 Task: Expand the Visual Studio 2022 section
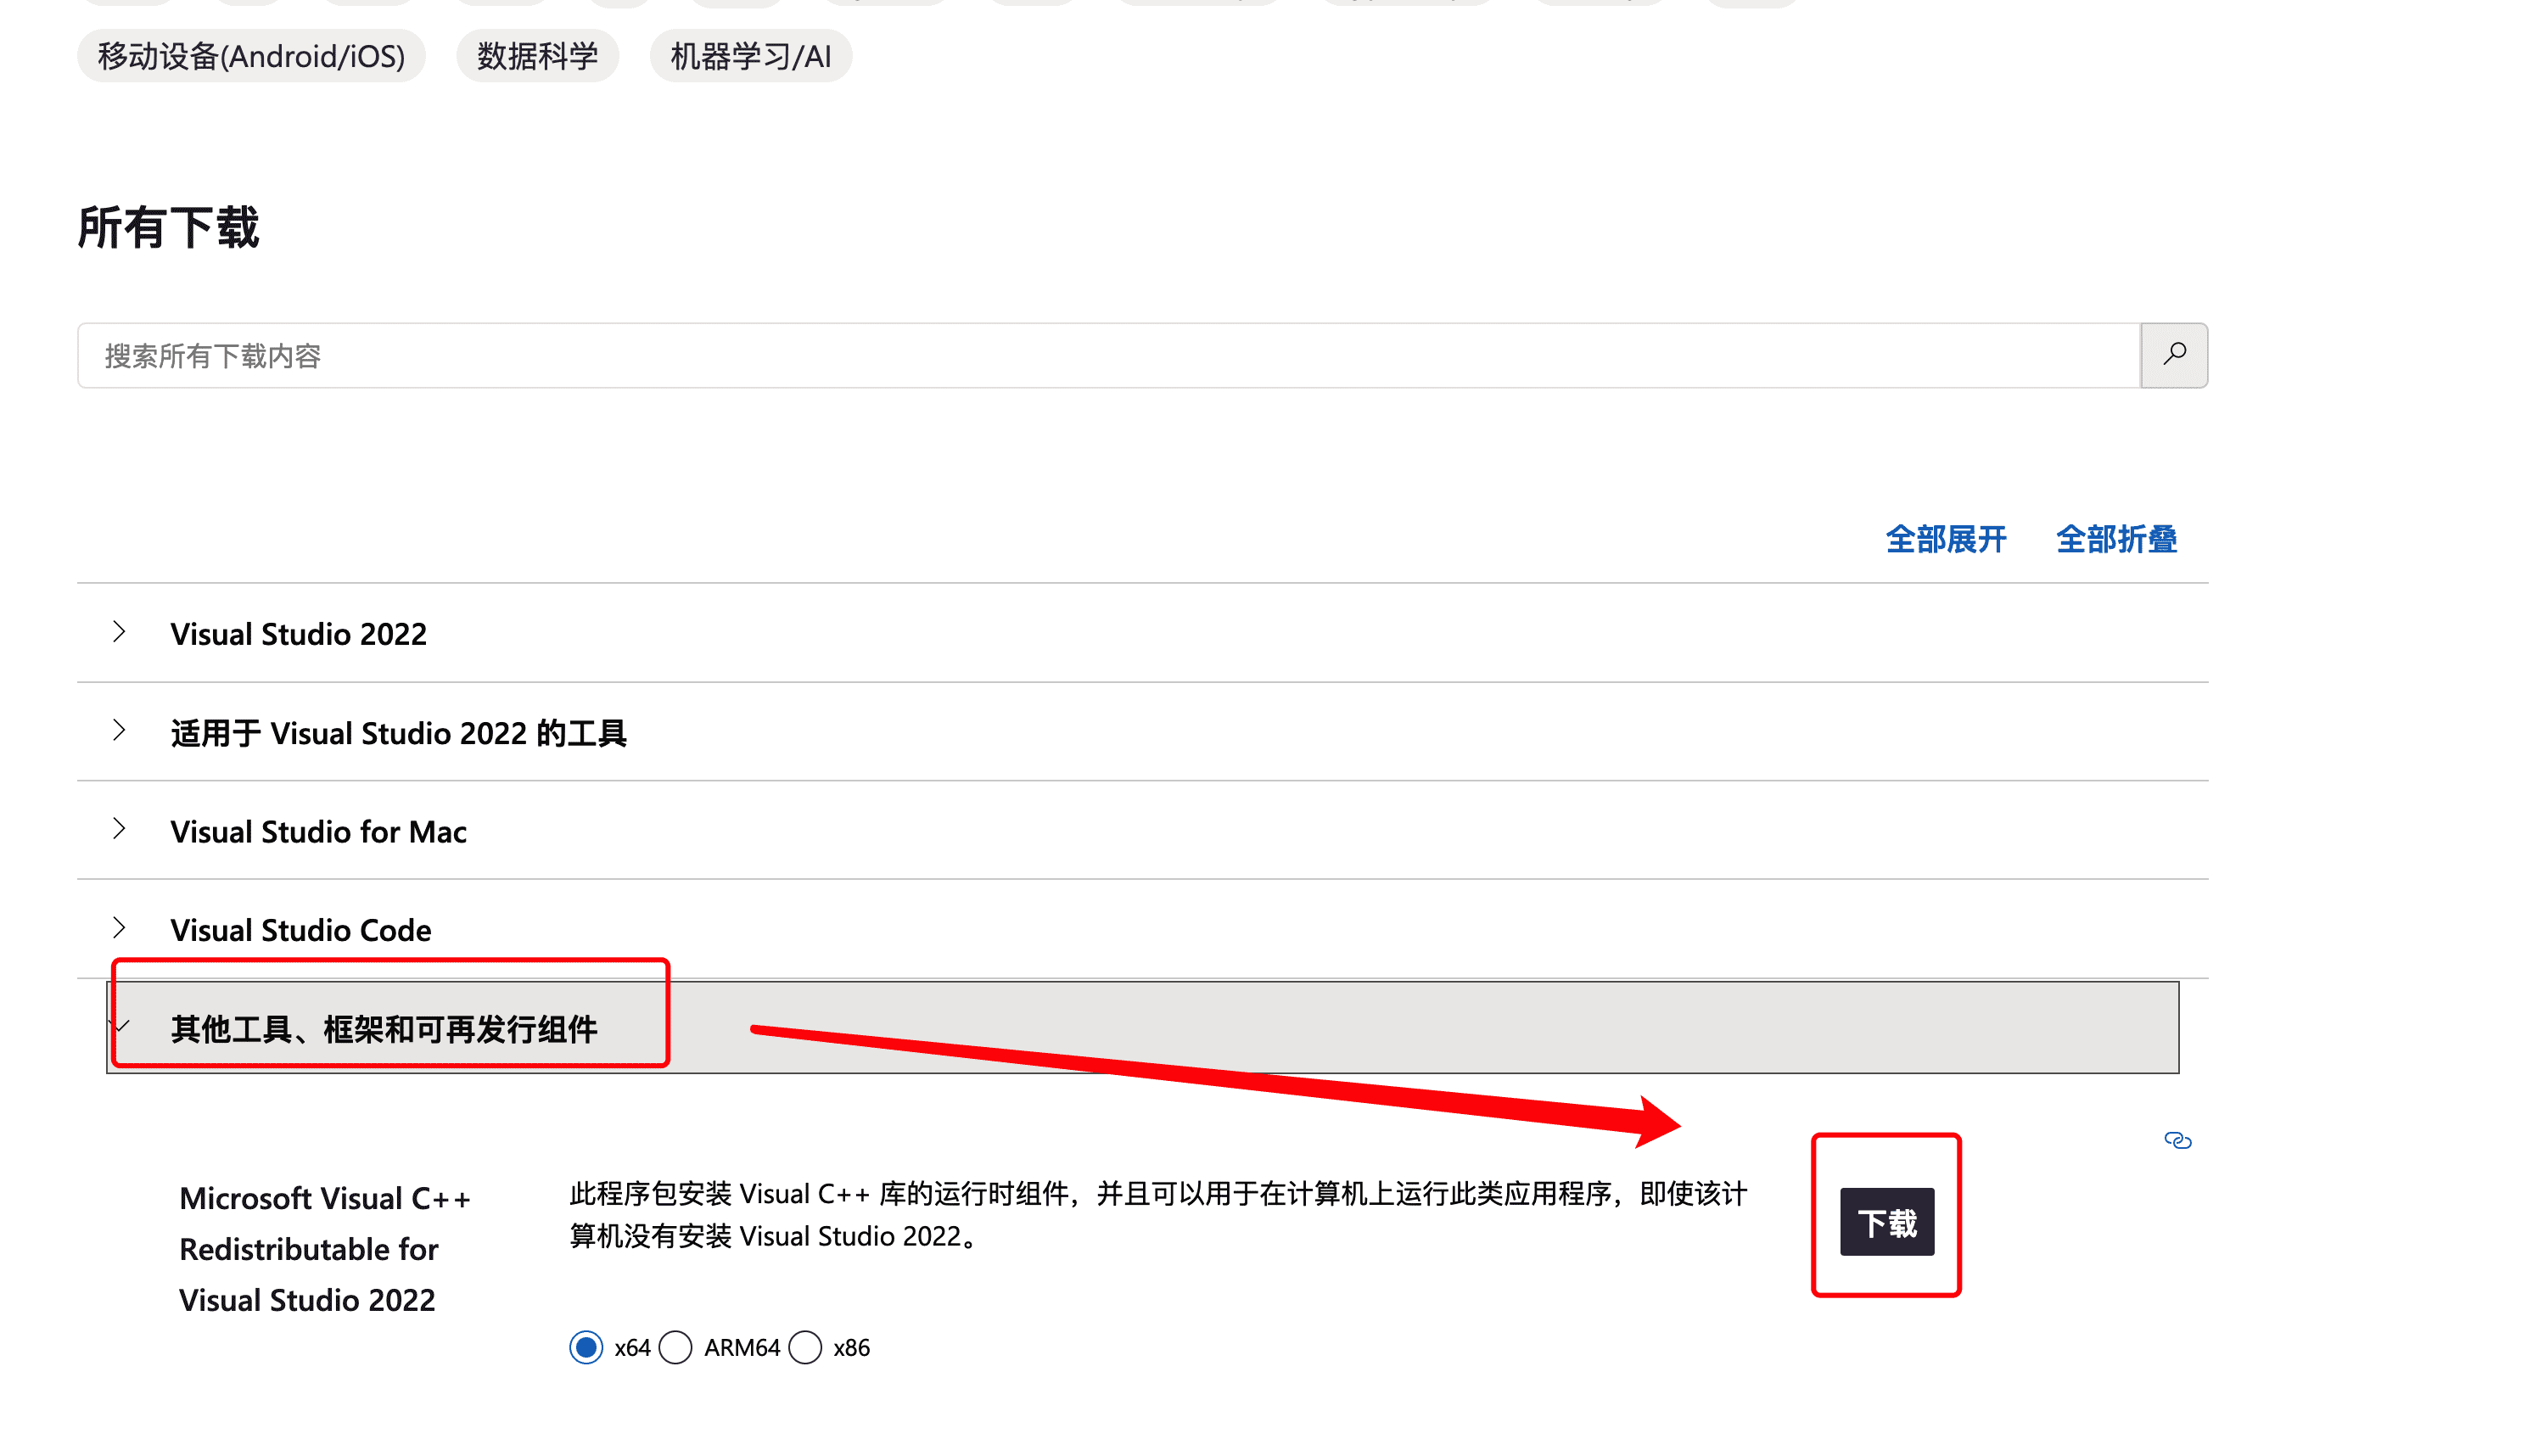click(1142, 633)
